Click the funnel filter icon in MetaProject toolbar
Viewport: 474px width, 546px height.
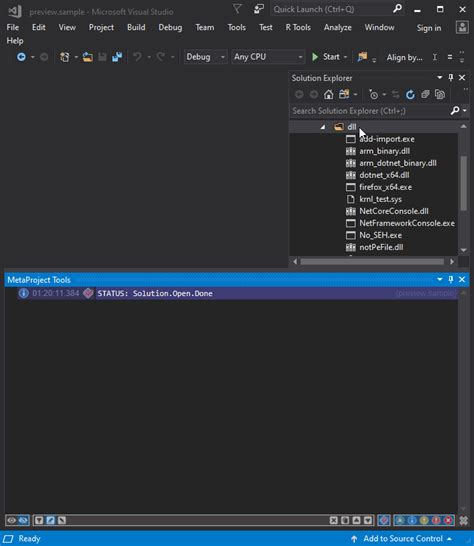(x=39, y=520)
